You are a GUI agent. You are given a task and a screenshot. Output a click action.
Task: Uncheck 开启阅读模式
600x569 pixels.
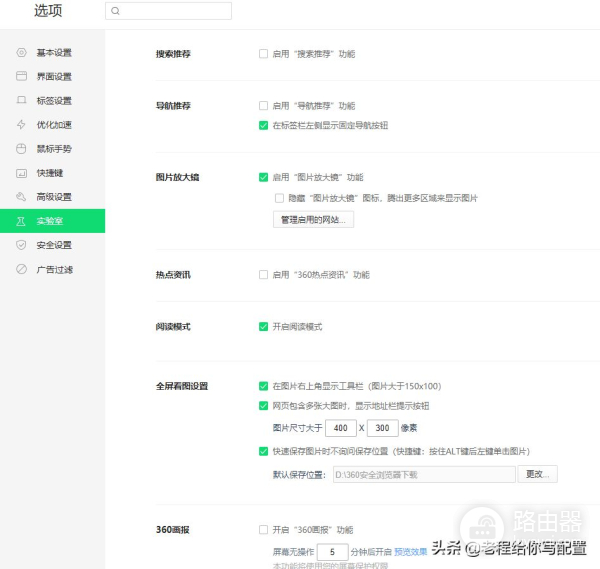(263, 326)
